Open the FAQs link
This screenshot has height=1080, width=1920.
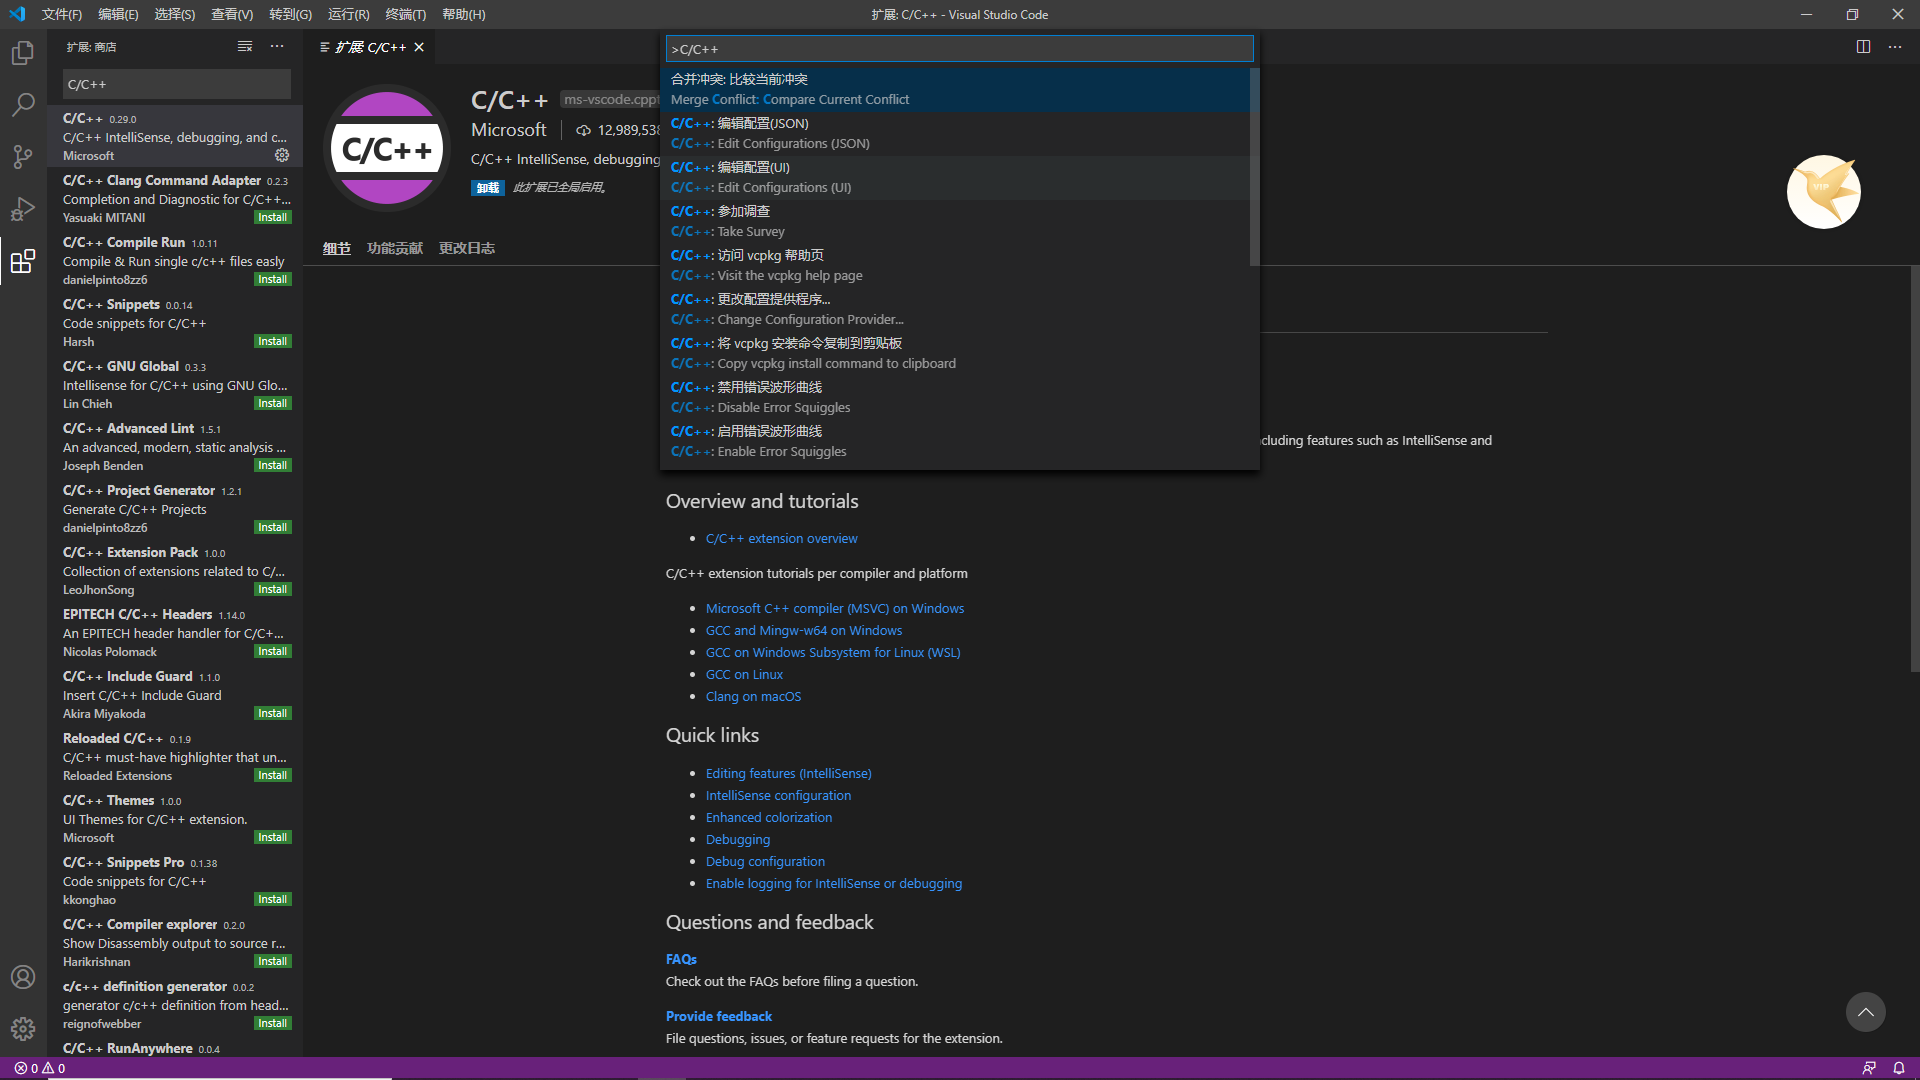[681, 959]
